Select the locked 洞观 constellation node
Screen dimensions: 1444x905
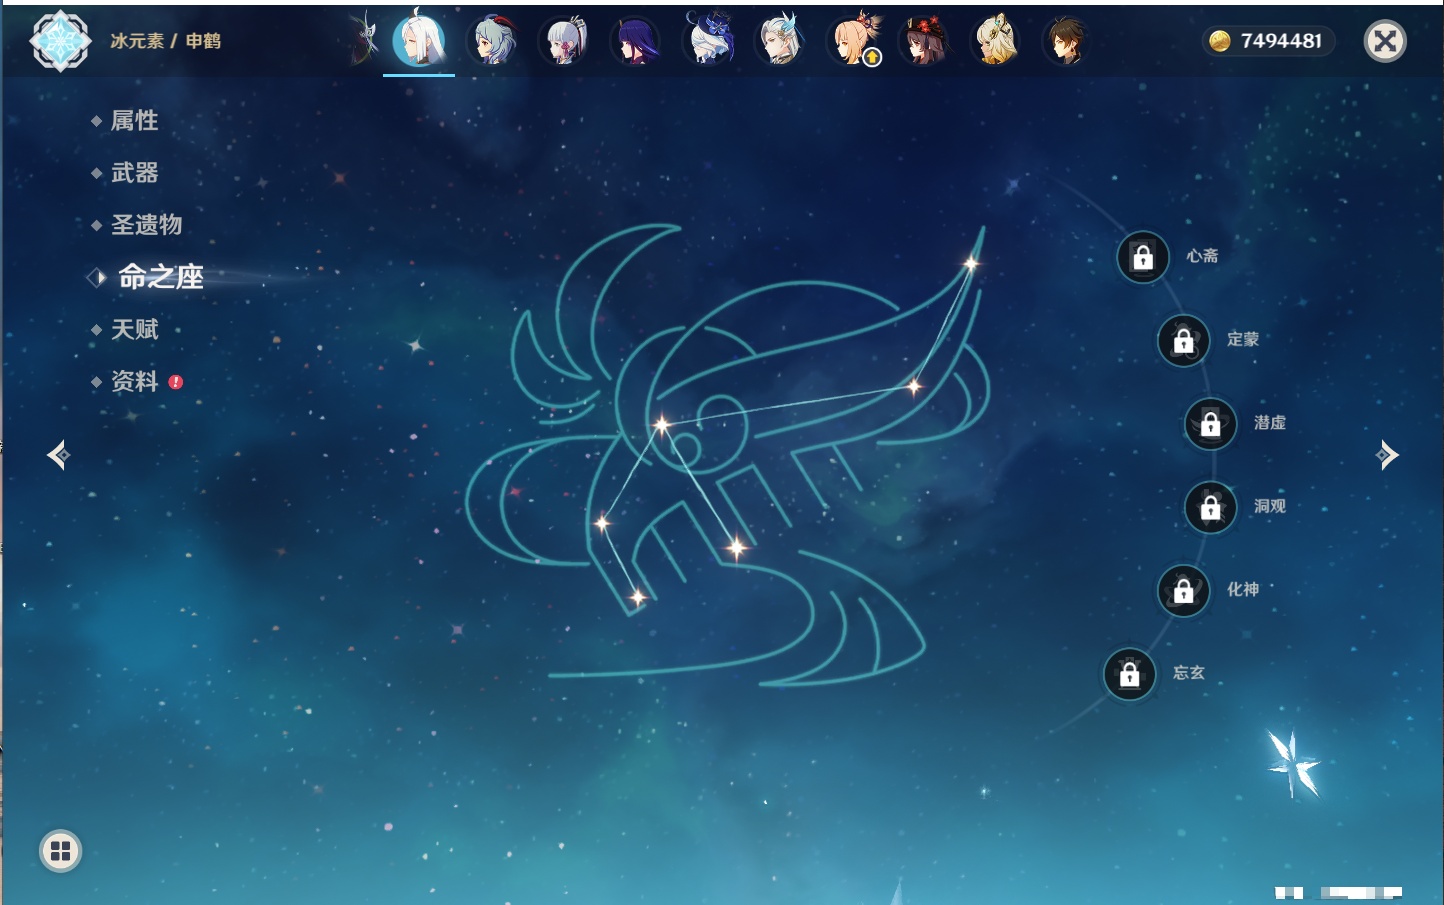[x=1211, y=507]
